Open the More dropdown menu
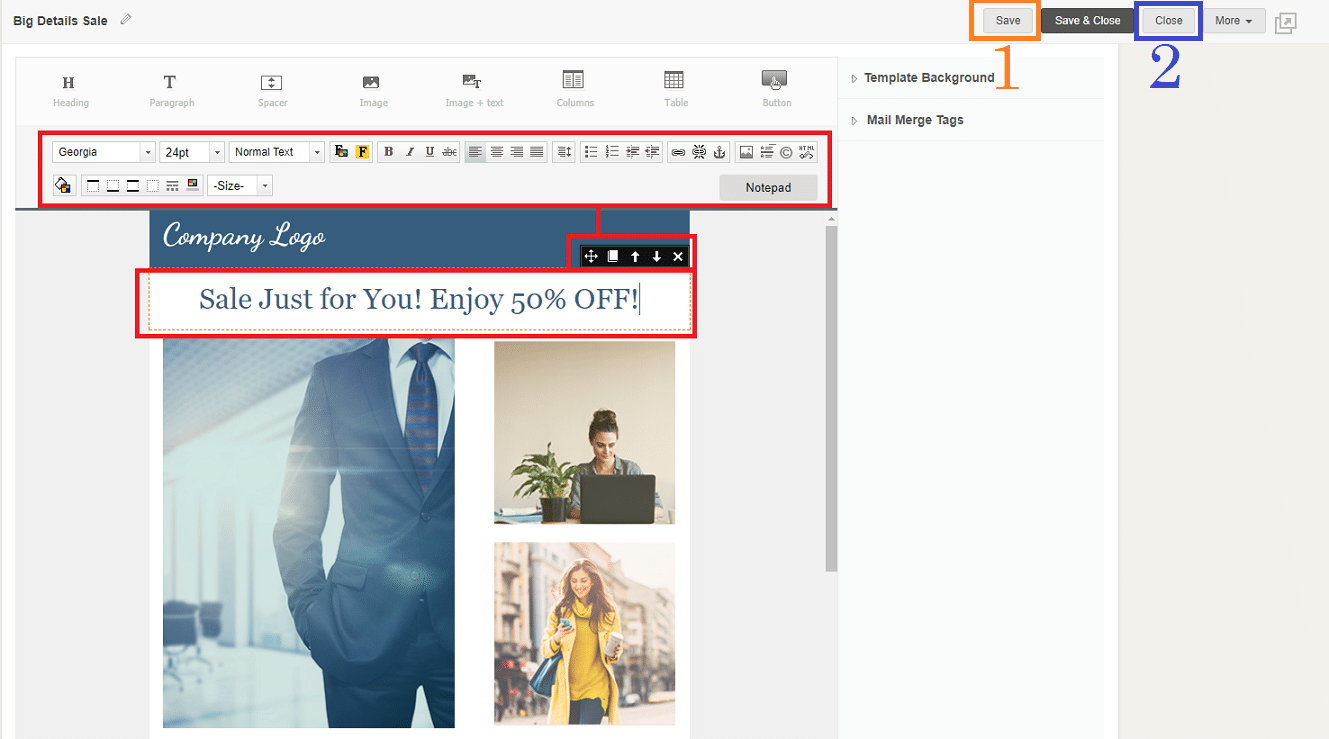 pyautogui.click(x=1233, y=20)
